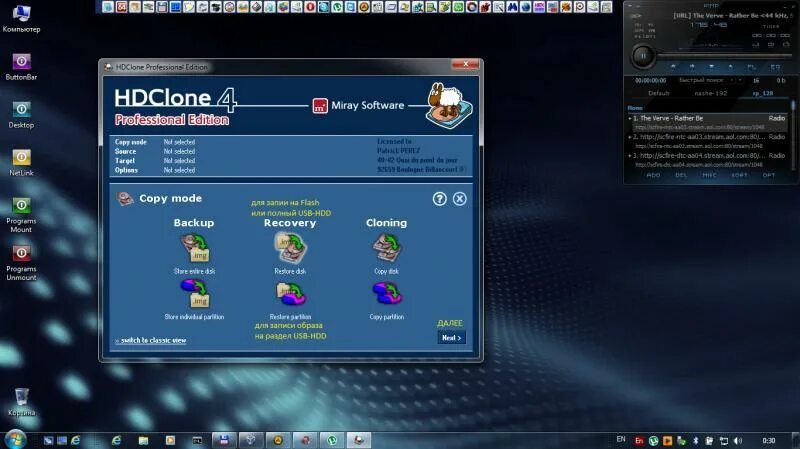Open the Programs Mount desktop icon
This screenshot has height=449, width=800.
click(x=21, y=215)
